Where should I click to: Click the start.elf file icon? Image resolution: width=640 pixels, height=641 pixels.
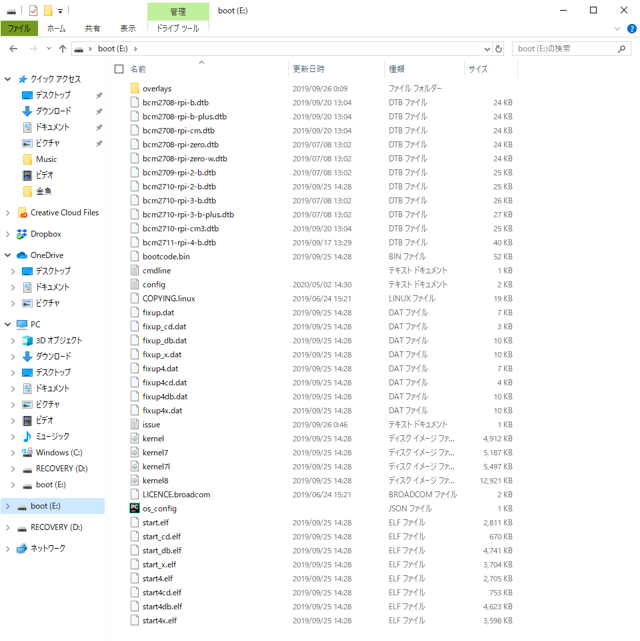pos(134,522)
